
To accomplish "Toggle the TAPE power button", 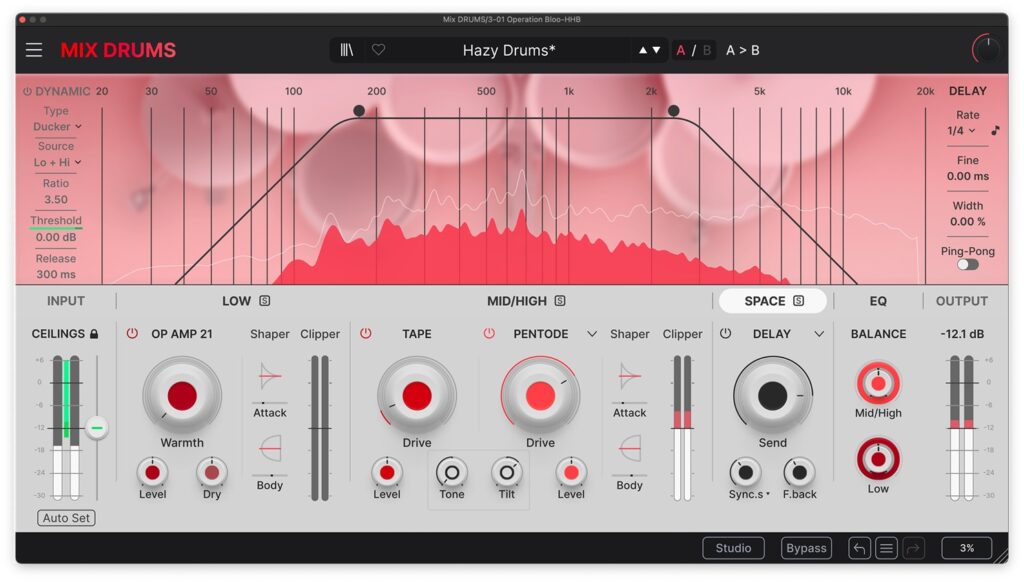I will coord(366,333).
